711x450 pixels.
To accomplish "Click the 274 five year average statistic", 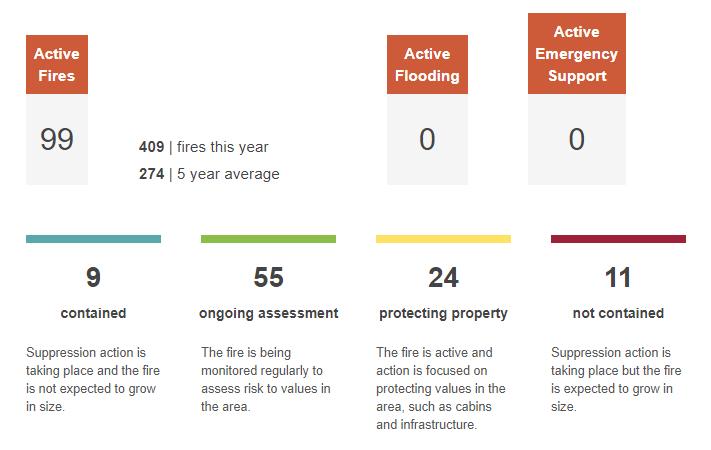I will tap(209, 174).
